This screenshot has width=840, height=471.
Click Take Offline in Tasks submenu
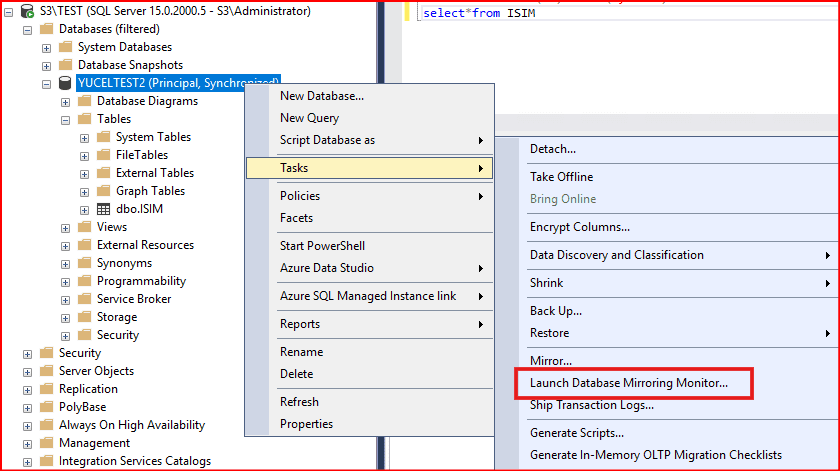(561, 177)
